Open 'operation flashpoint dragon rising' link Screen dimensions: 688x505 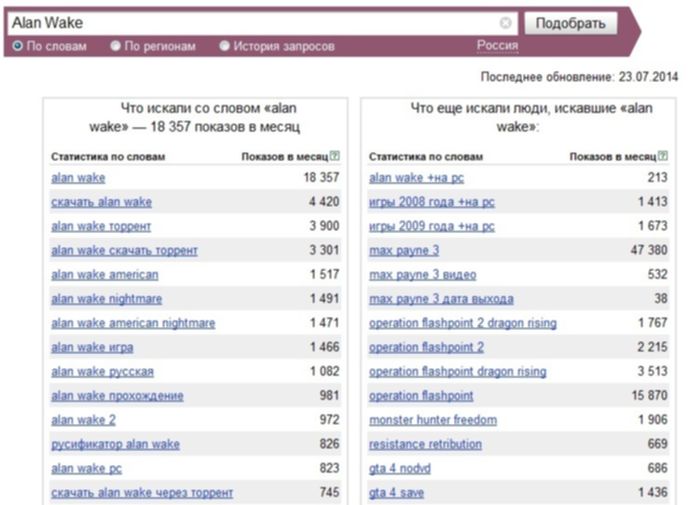coord(458,371)
